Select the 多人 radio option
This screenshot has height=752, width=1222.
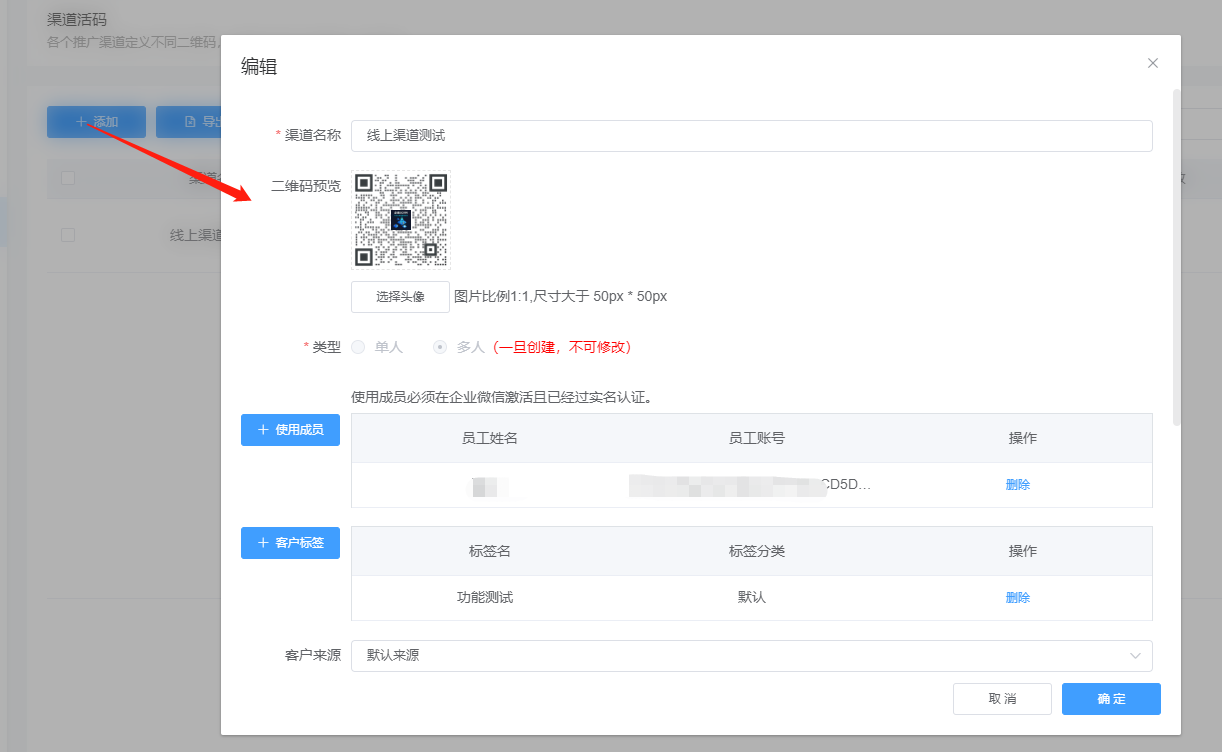coord(459,347)
